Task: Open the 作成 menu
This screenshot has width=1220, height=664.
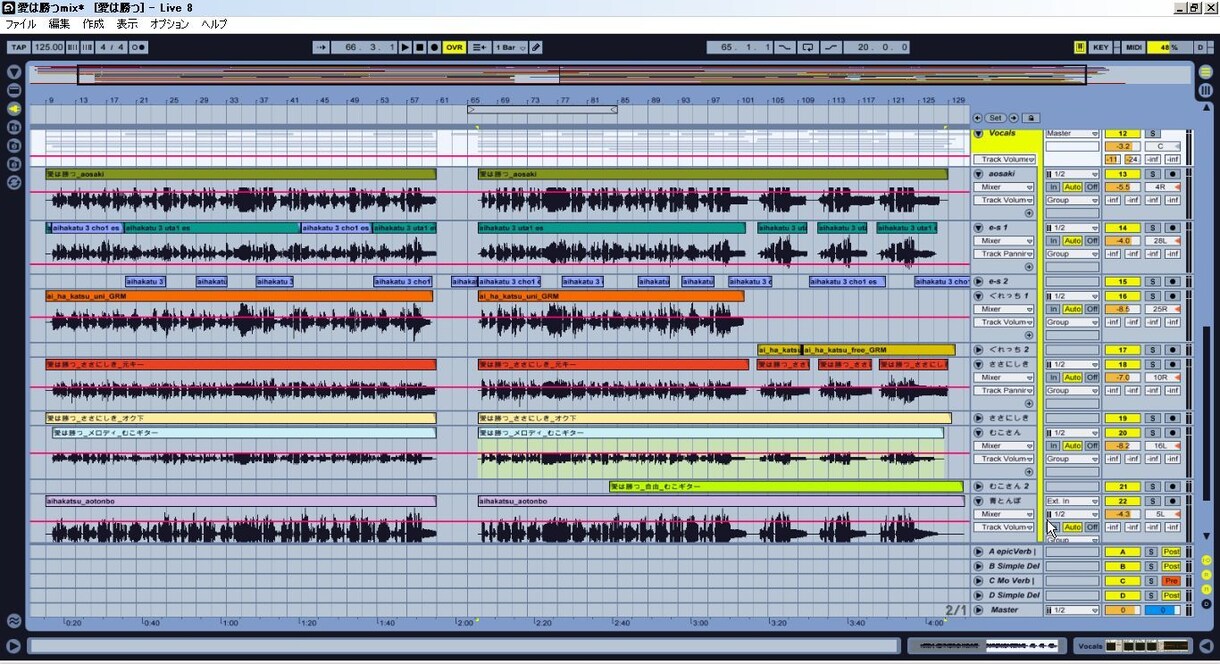Action: point(93,23)
